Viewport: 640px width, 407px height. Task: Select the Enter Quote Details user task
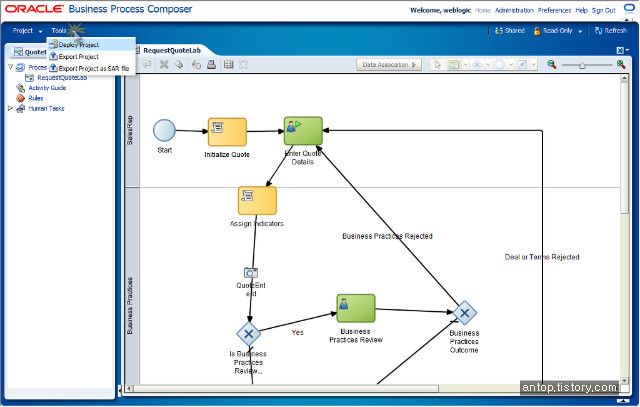[303, 131]
